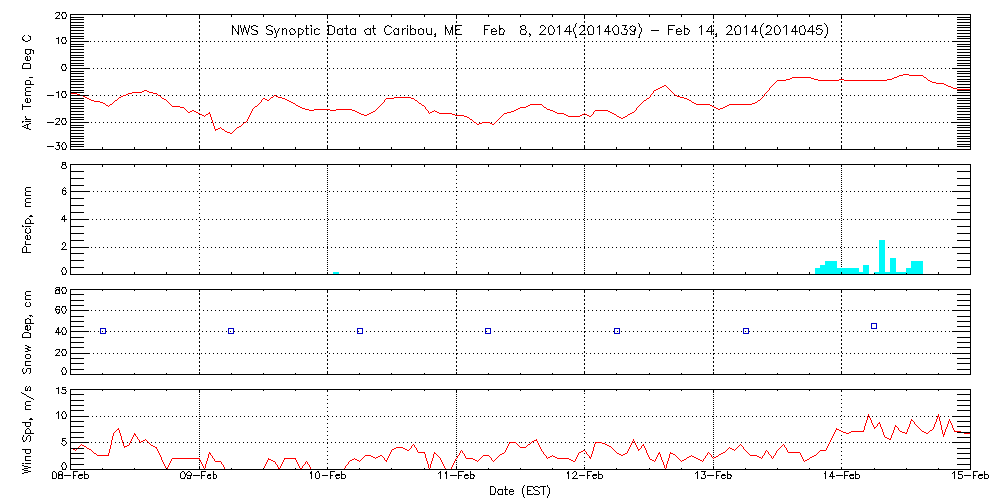Click the "6" tick on Precip axis
The image size is (1000, 500).
point(62,192)
